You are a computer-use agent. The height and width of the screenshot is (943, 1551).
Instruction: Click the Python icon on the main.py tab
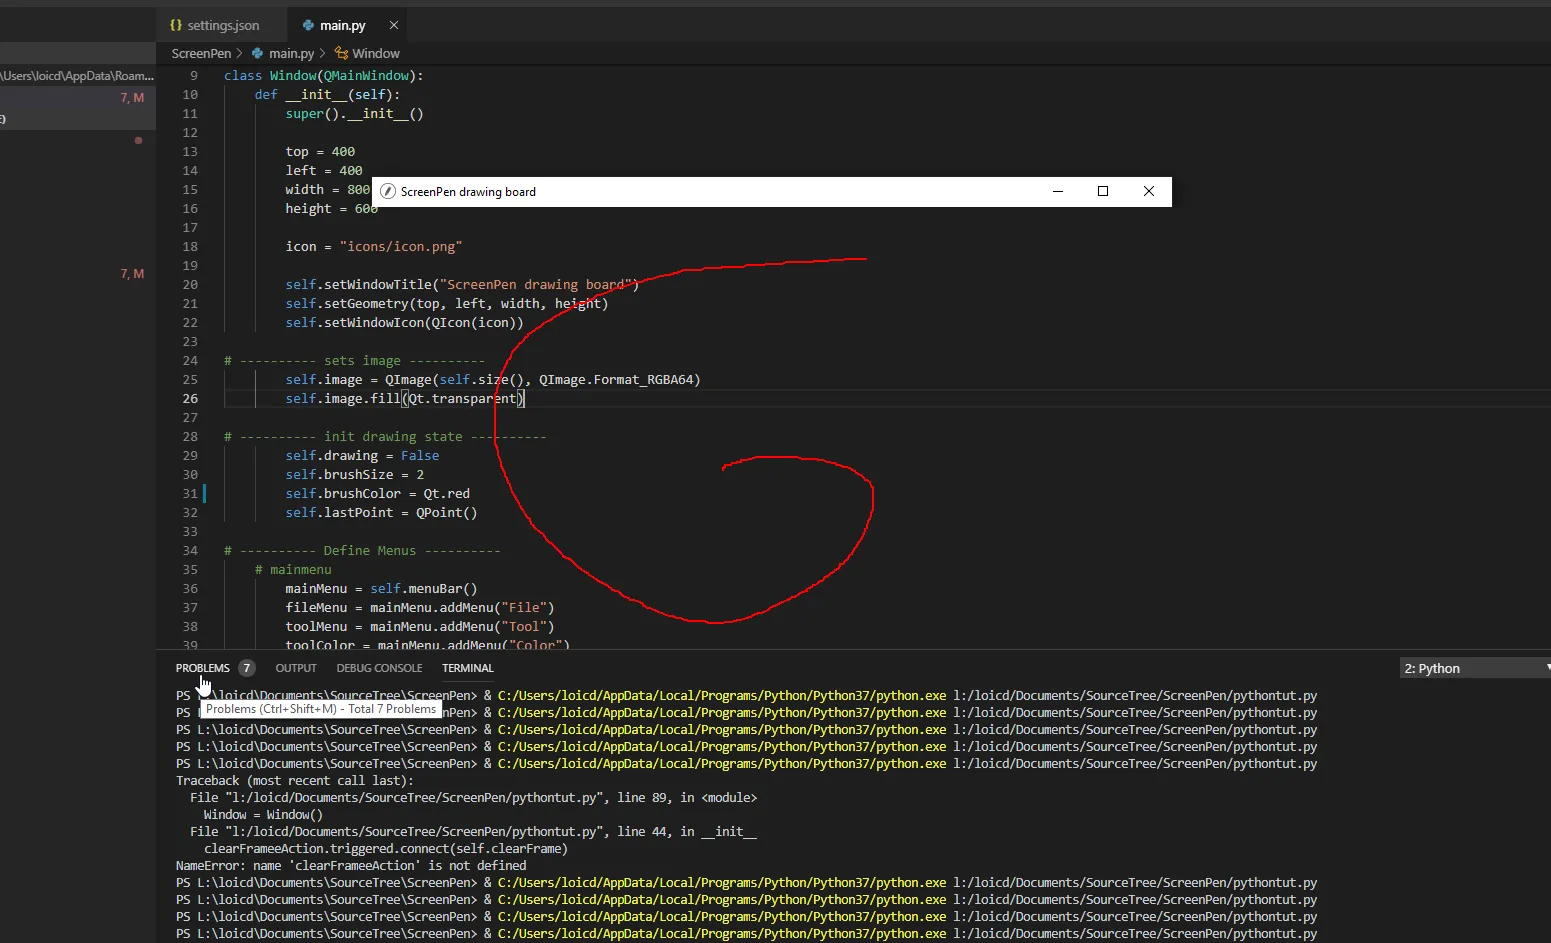click(x=308, y=25)
